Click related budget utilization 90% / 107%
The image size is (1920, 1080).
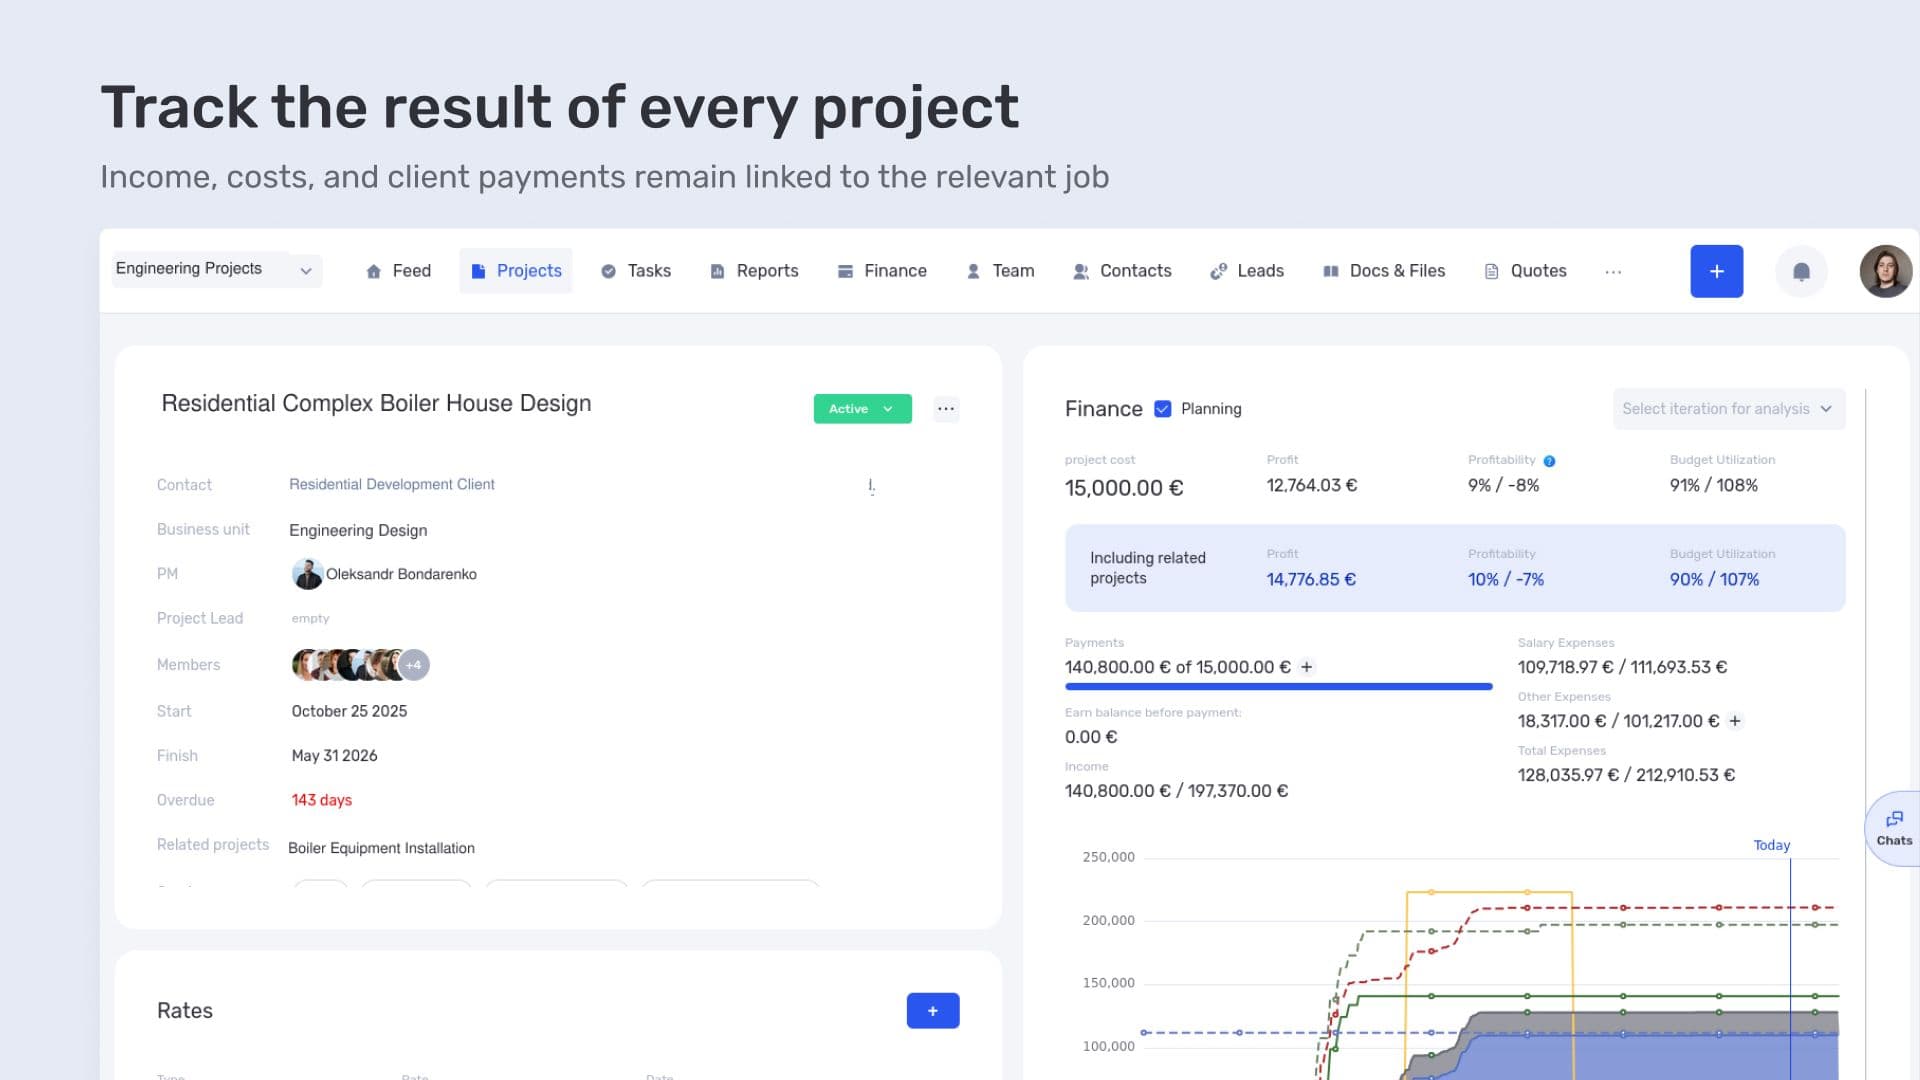1714,579
